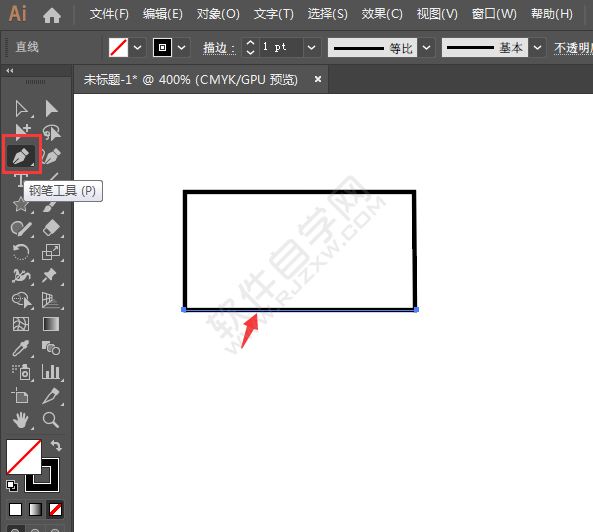This screenshot has height=532, width=593.
Task: Expand the fill color dropdown
Action: (138, 48)
